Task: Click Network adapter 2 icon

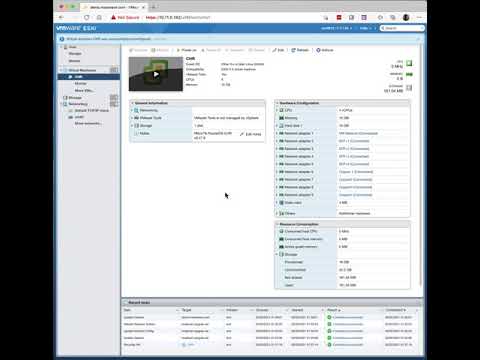Action: click(x=281, y=141)
